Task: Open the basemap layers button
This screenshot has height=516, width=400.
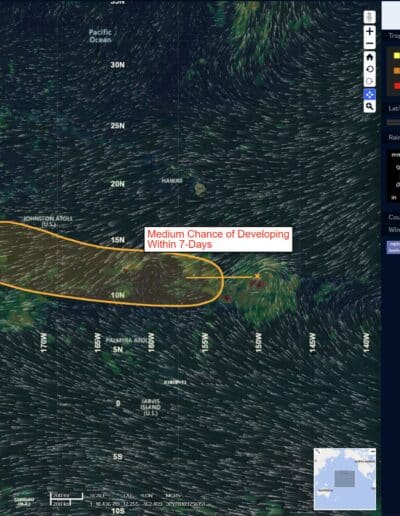Action: tap(369, 17)
